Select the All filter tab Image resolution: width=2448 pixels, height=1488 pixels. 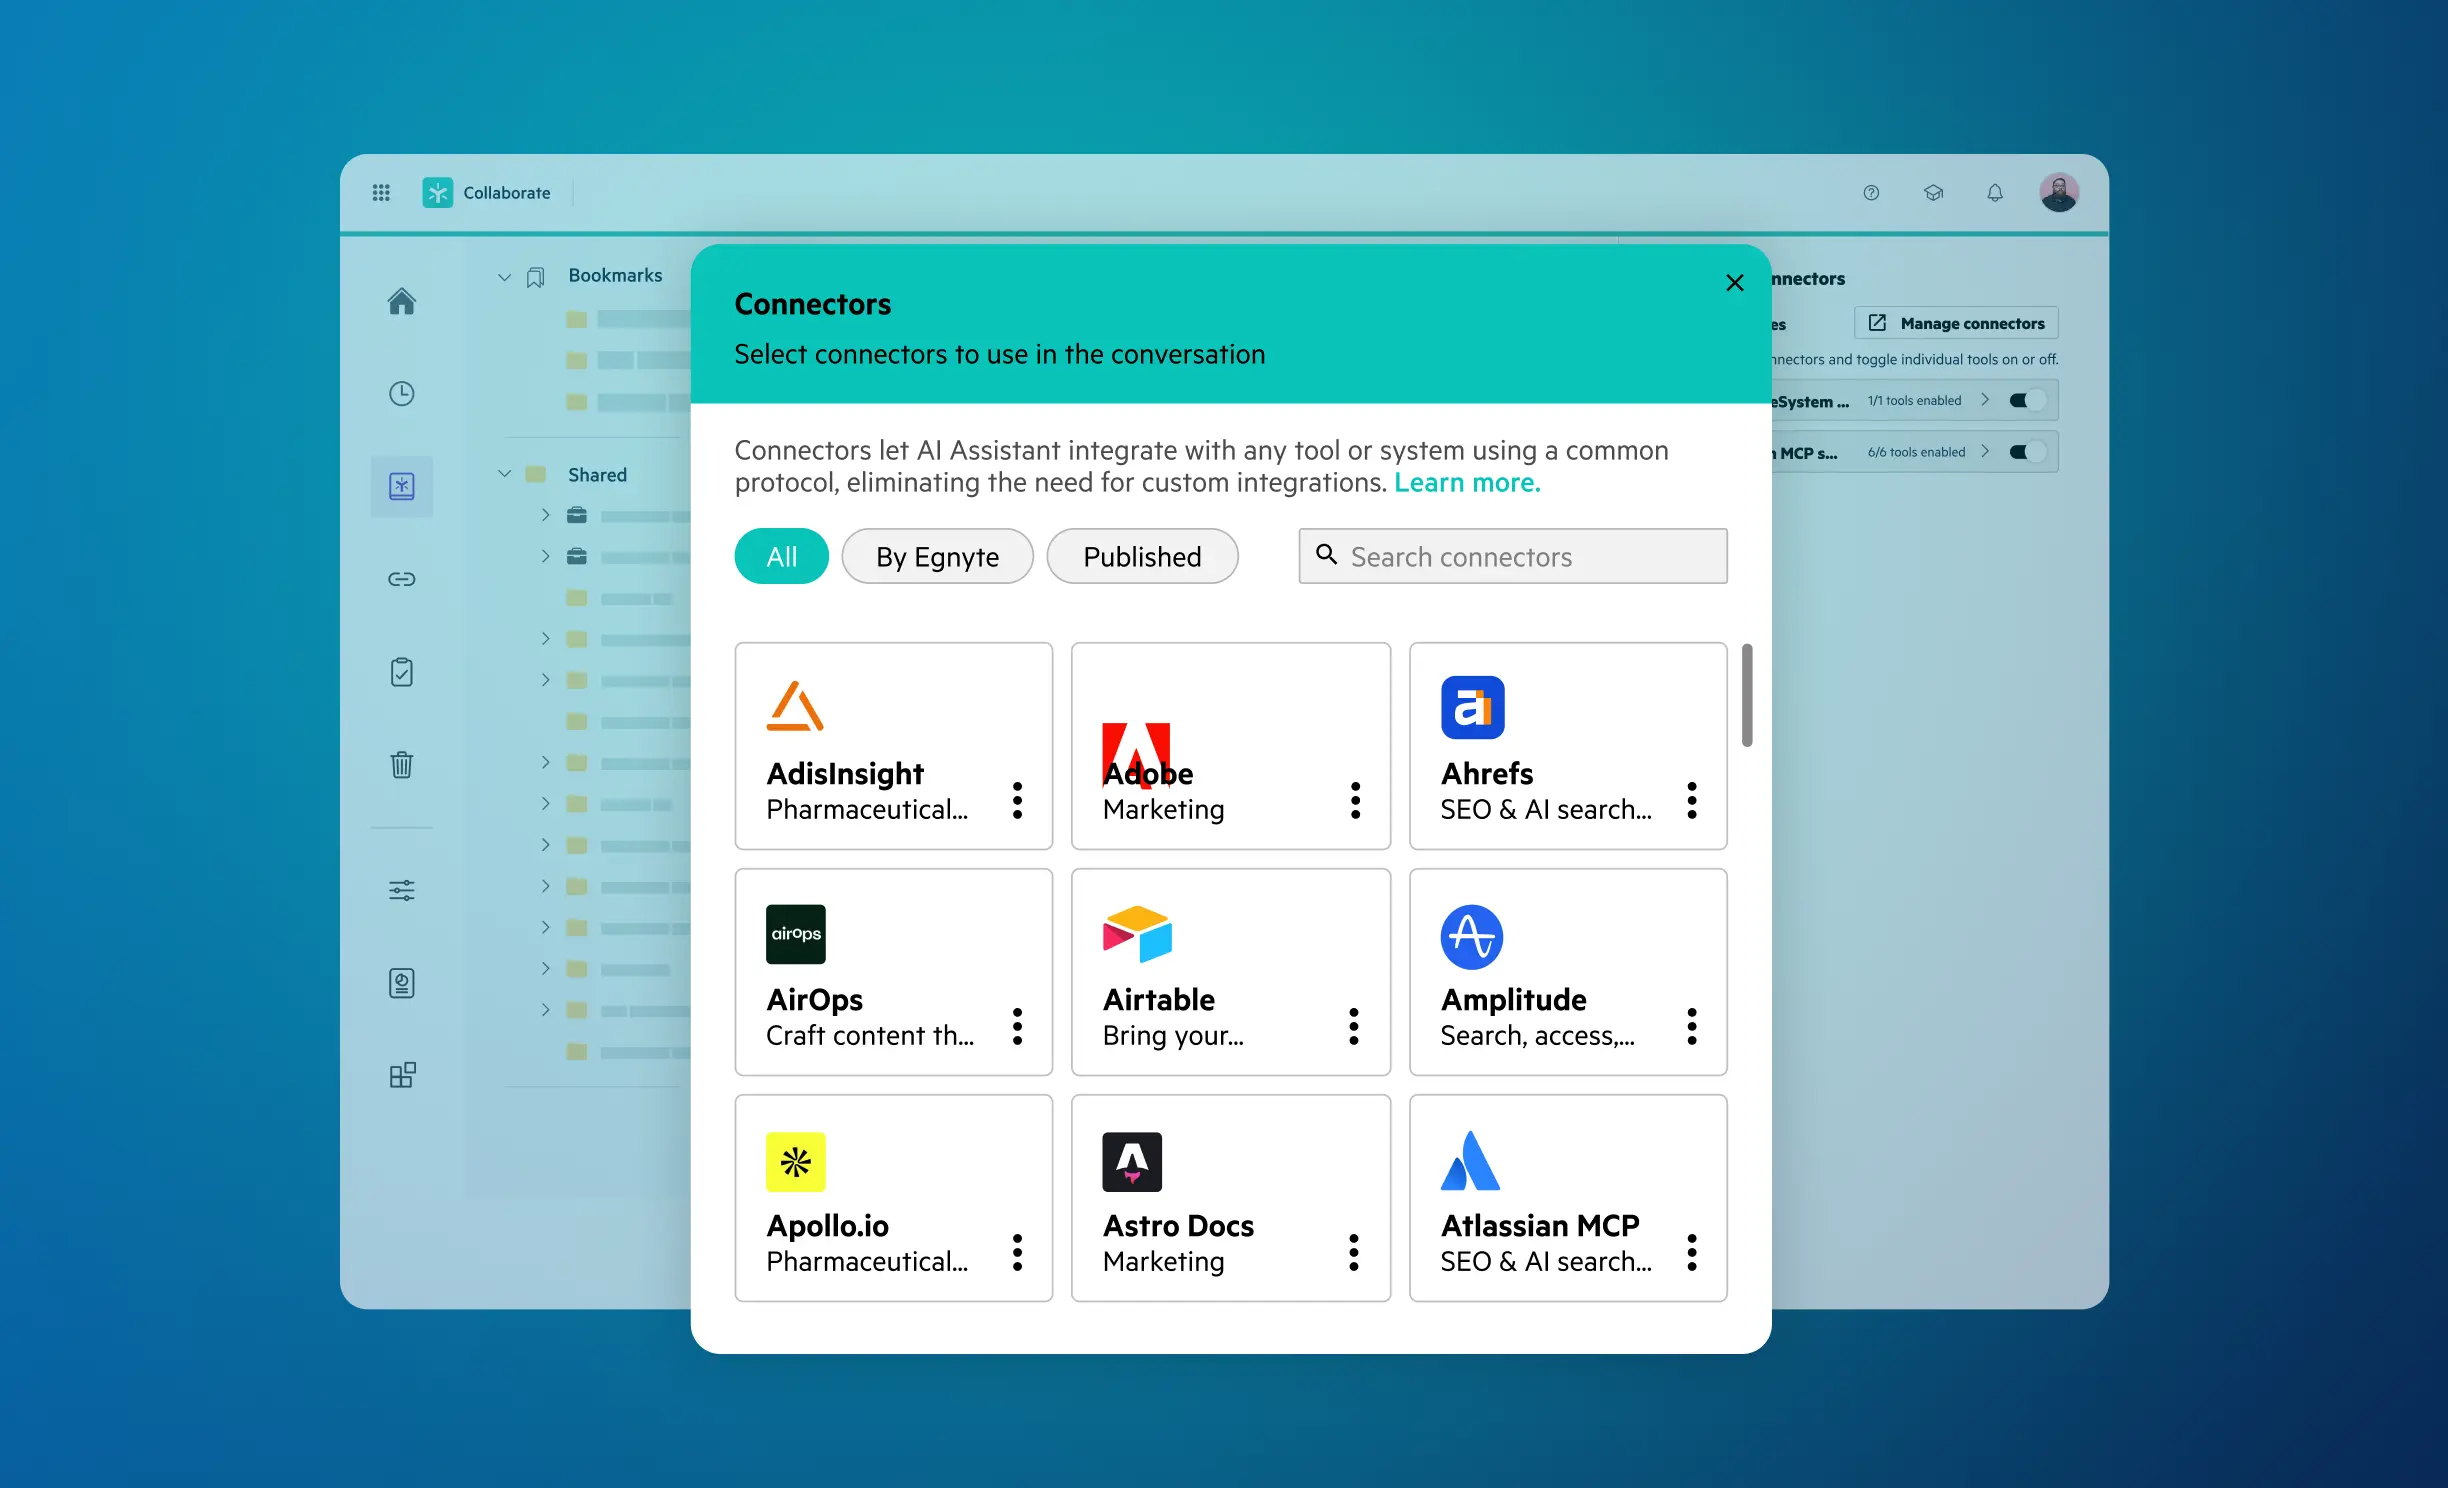(x=782, y=556)
